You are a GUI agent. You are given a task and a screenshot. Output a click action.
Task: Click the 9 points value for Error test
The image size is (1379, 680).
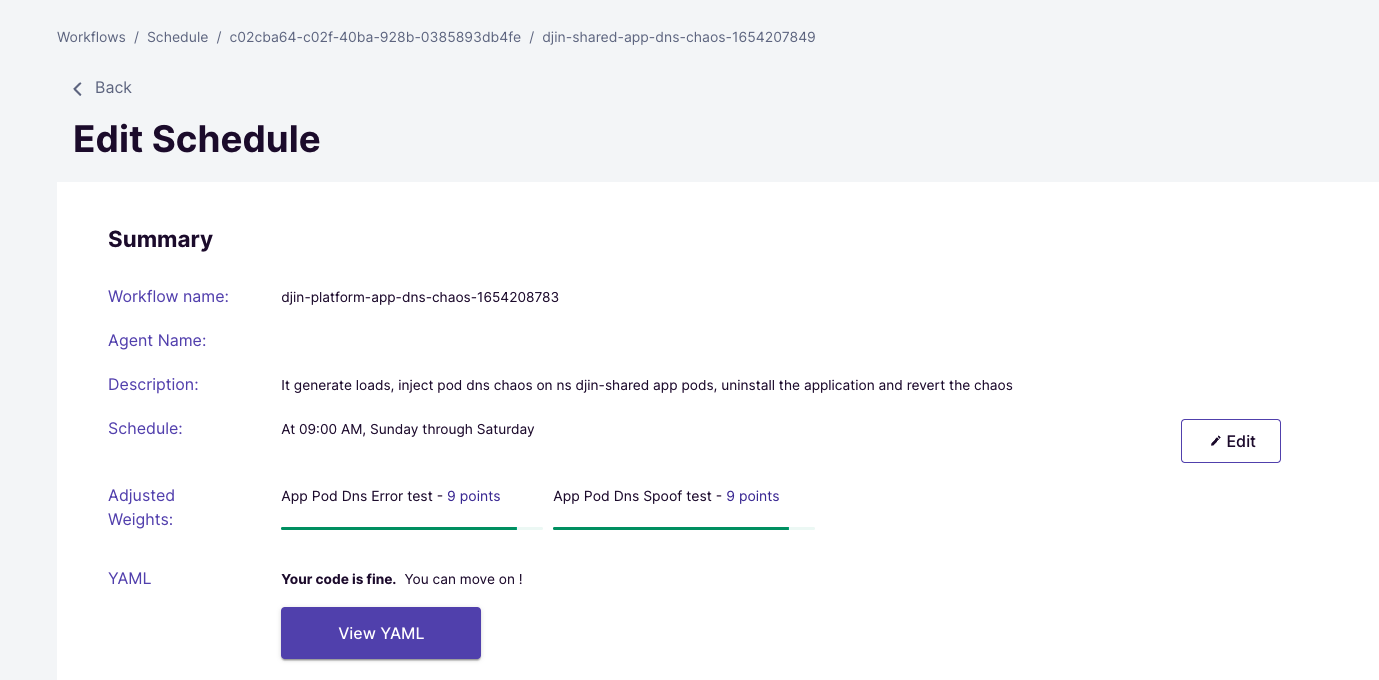coord(474,496)
